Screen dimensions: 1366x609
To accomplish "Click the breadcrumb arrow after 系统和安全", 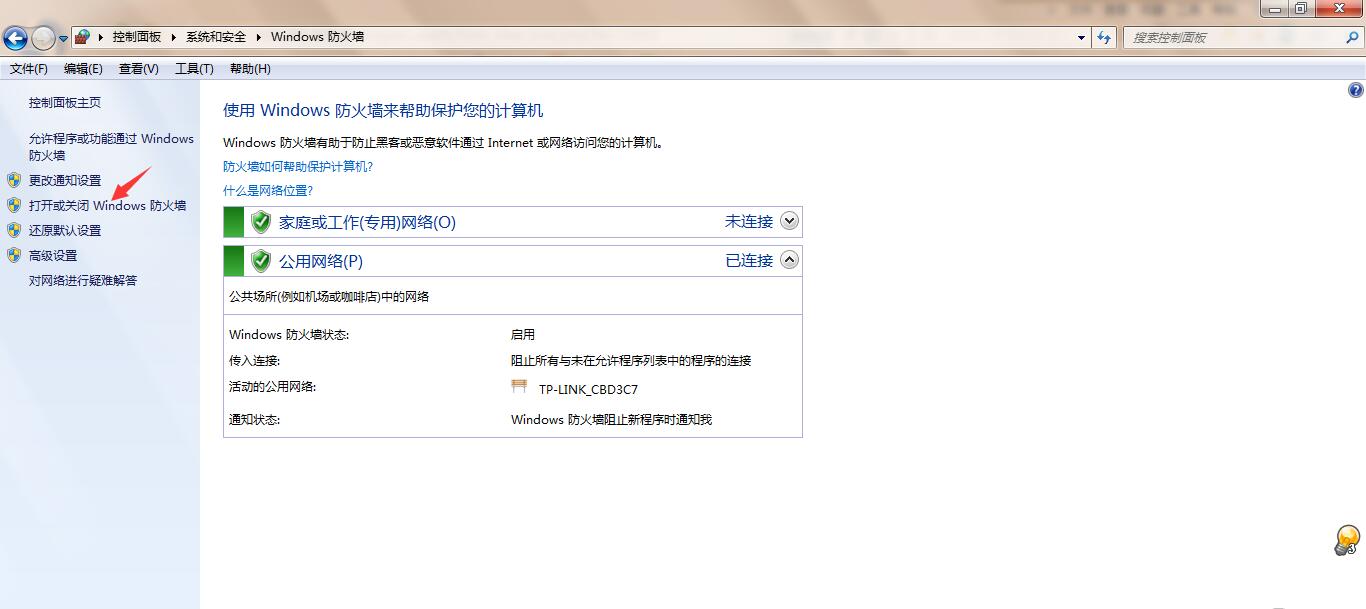I will pos(258,37).
